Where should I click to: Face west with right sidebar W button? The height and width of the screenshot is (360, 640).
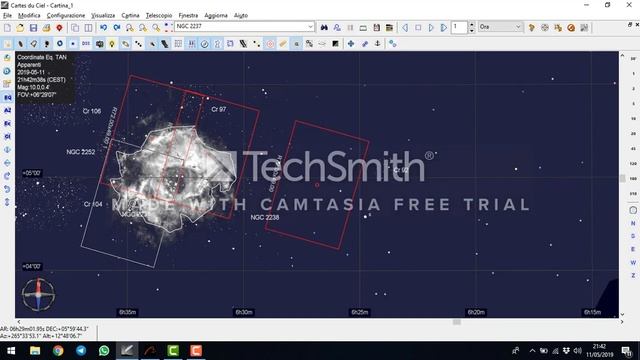click(633, 262)
